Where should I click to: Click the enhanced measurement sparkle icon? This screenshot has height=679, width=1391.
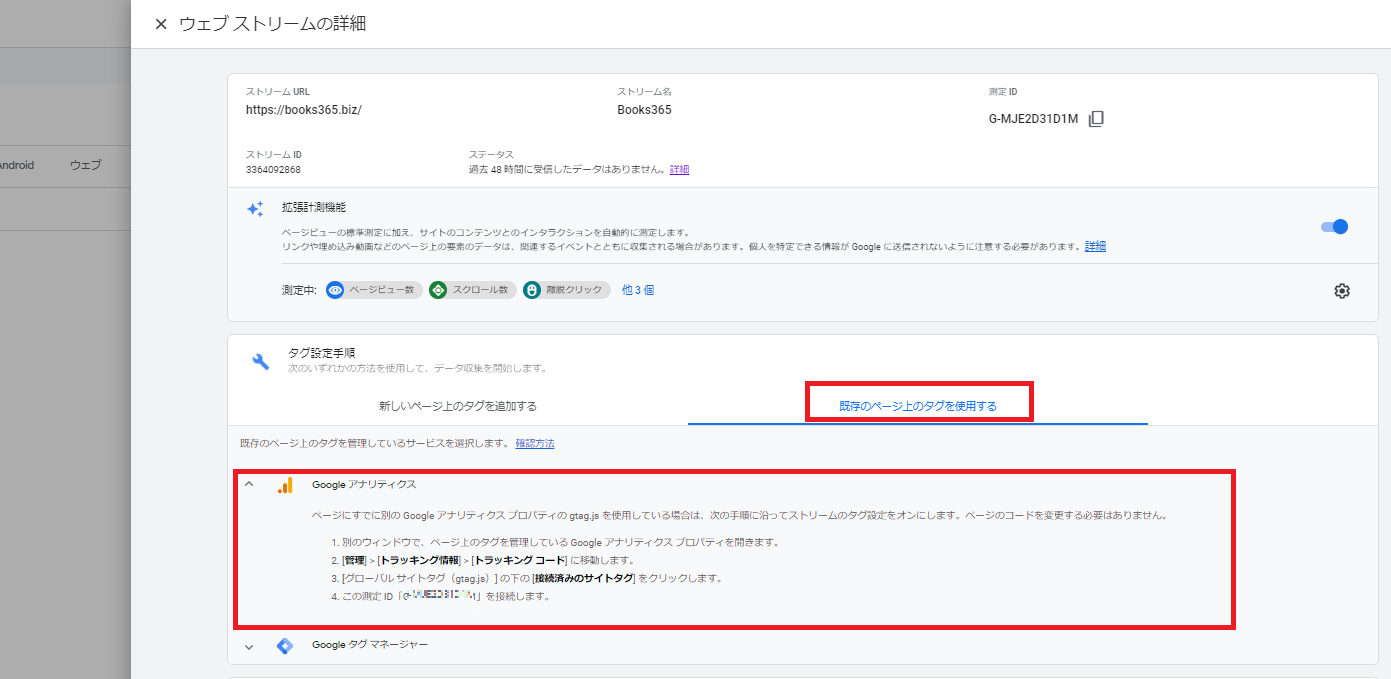coord(256,209)
